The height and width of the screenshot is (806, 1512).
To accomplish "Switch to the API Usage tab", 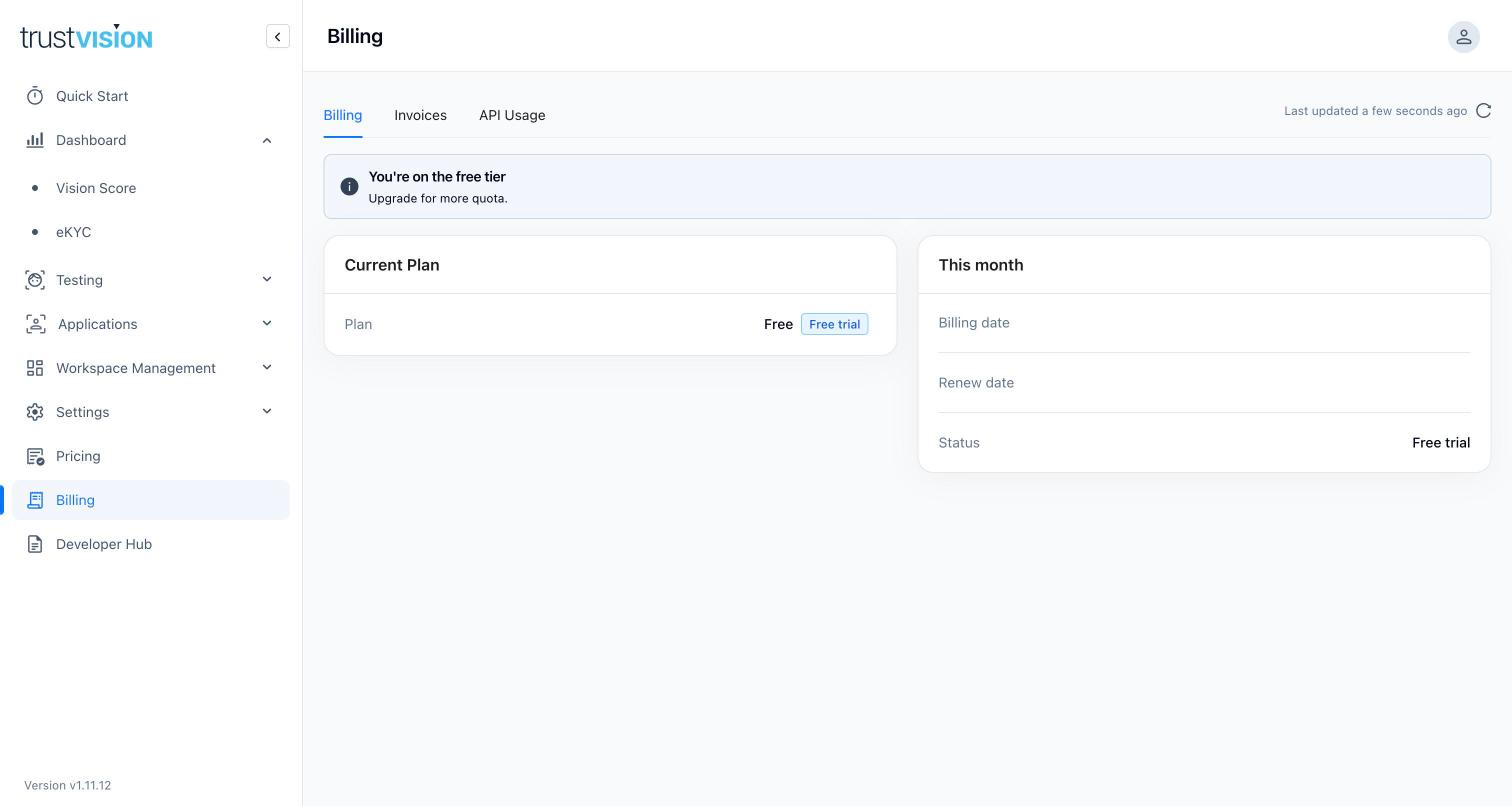I will click(x=512, y=115).
